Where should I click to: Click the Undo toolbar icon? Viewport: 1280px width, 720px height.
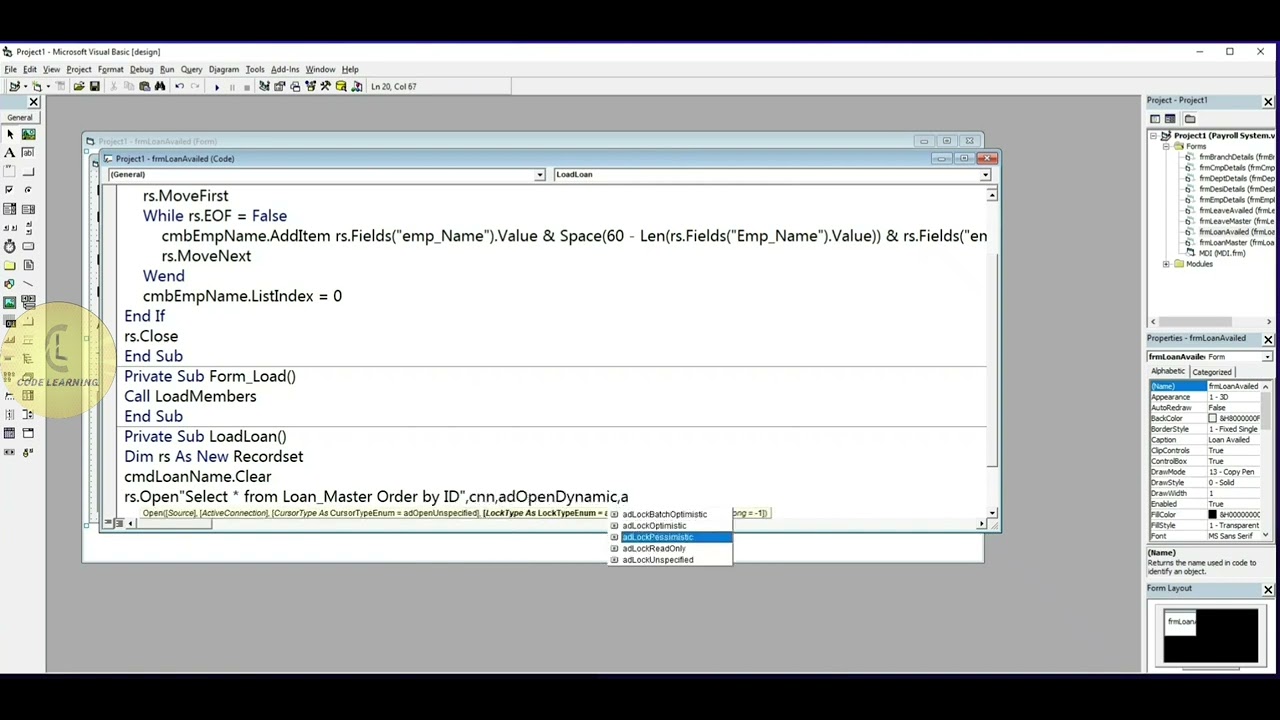click(179, 86)
